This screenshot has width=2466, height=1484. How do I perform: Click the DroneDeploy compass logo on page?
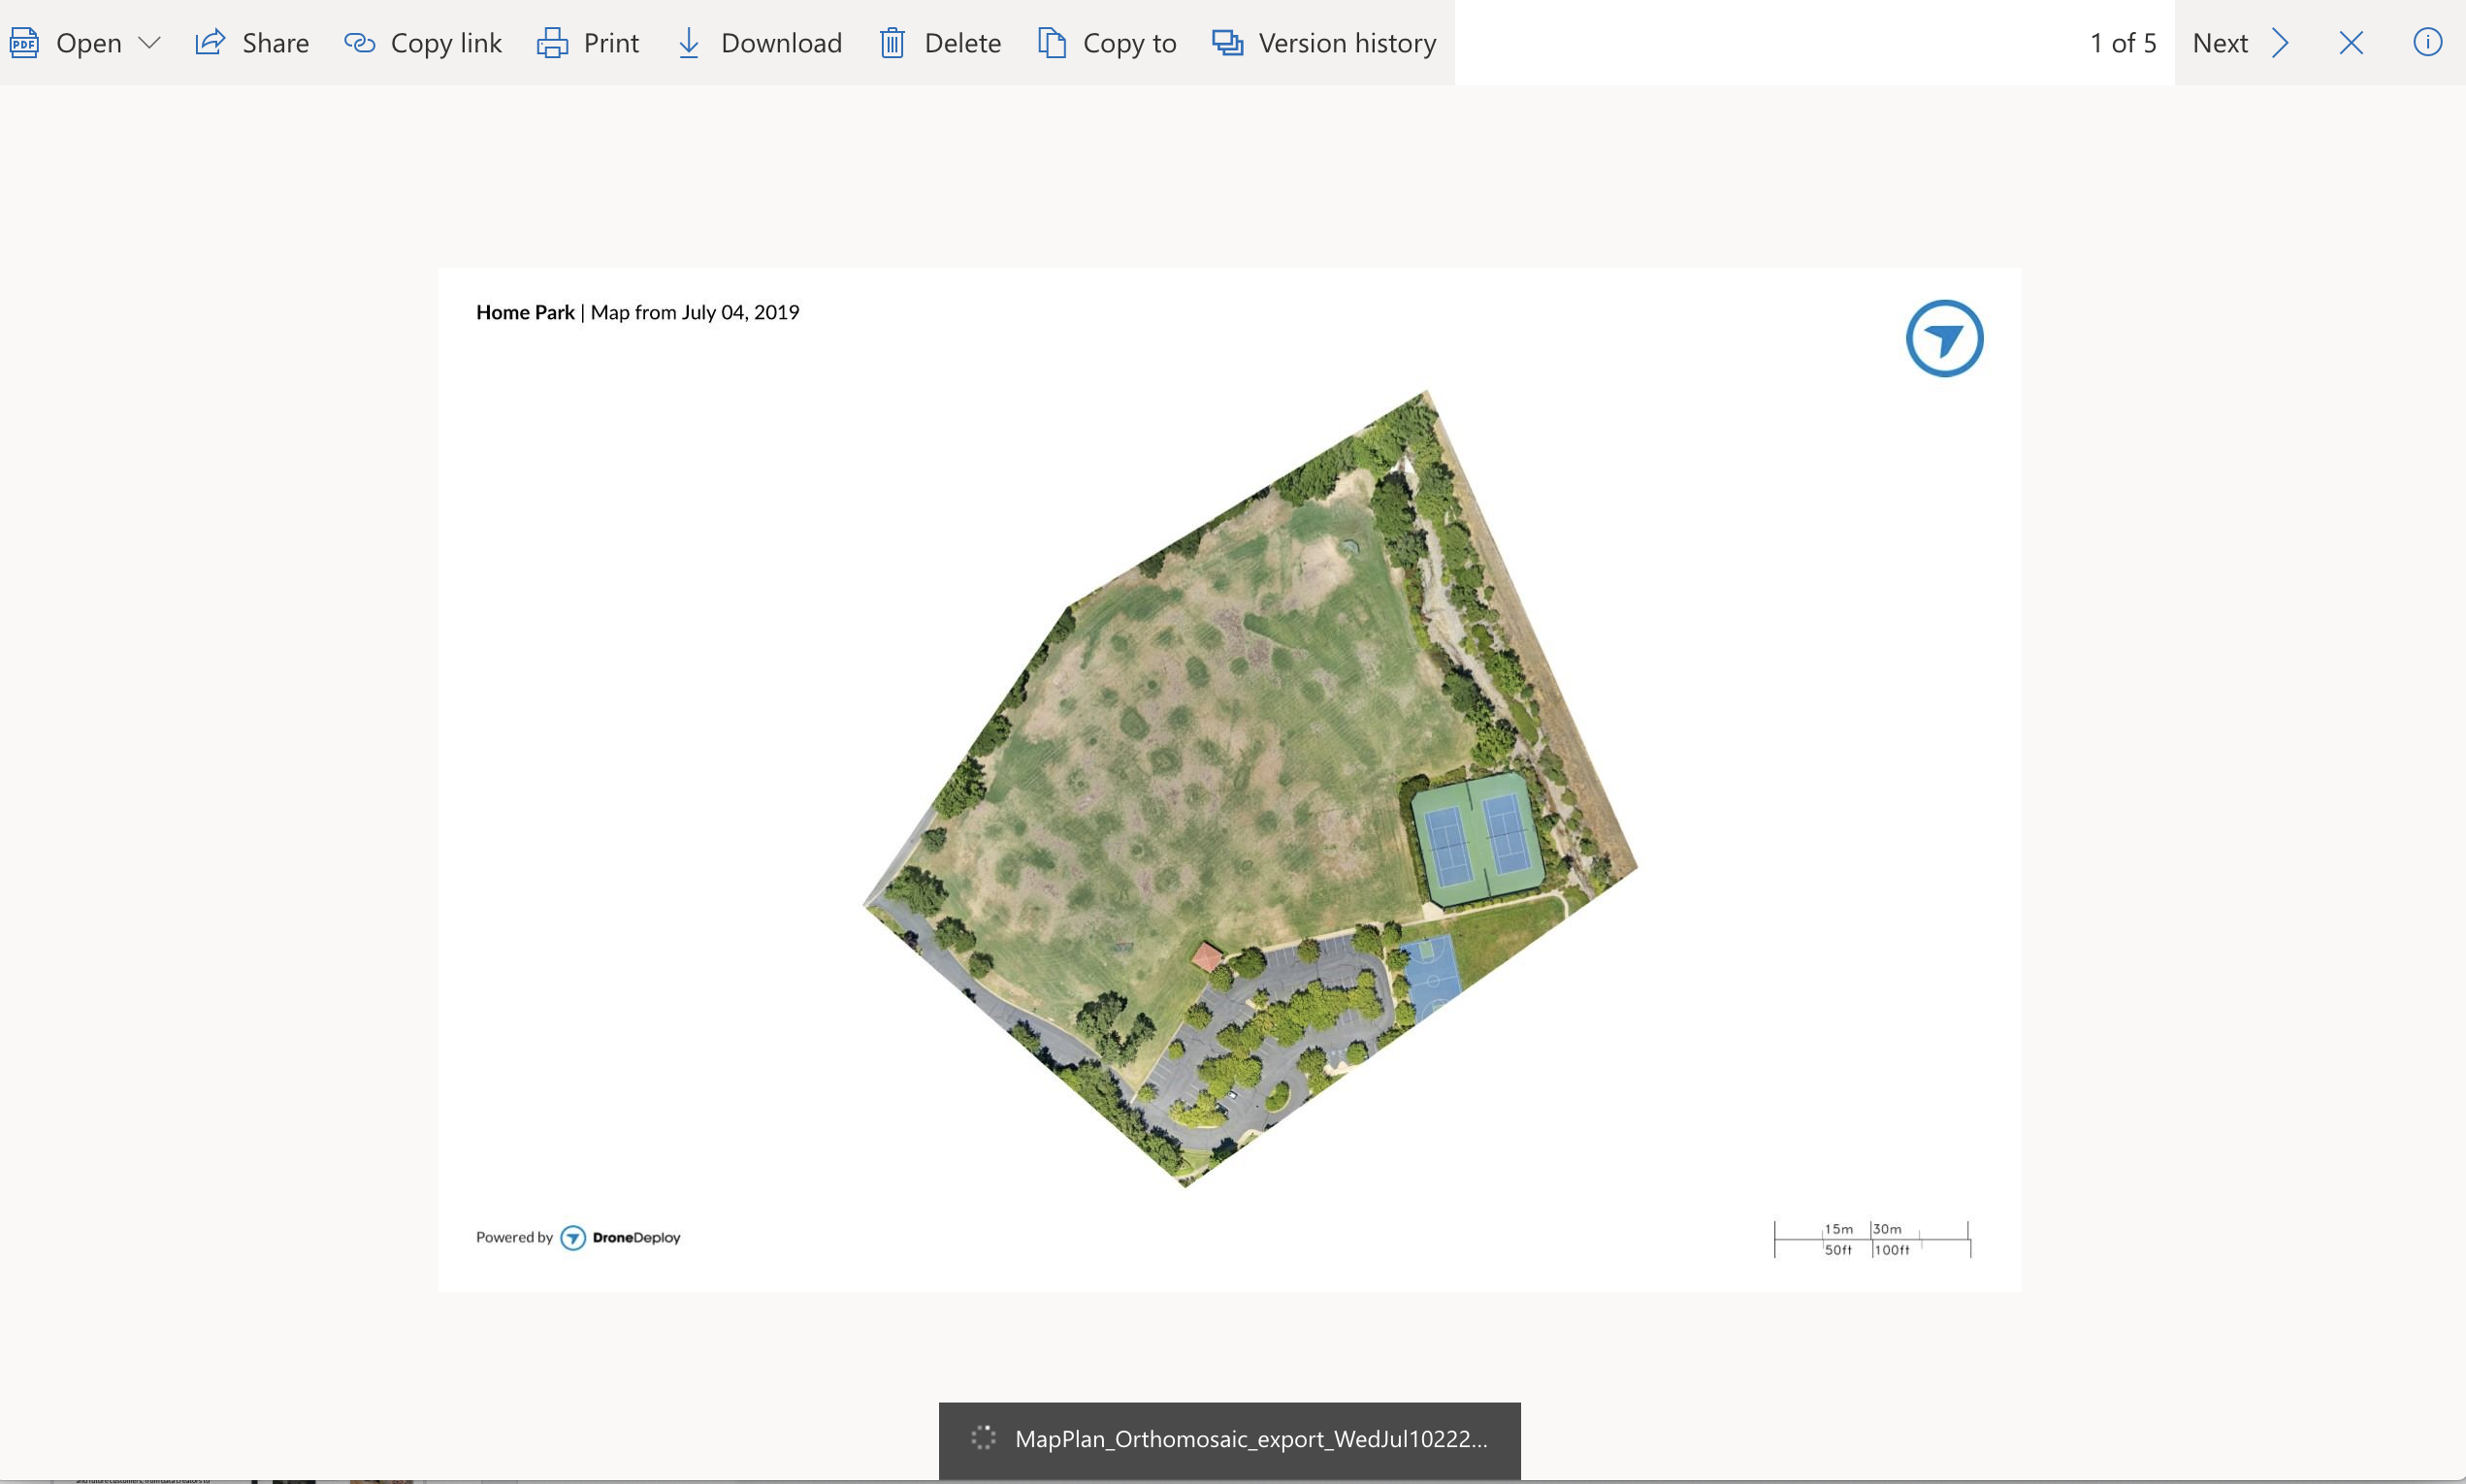(x=1943, y=338)
